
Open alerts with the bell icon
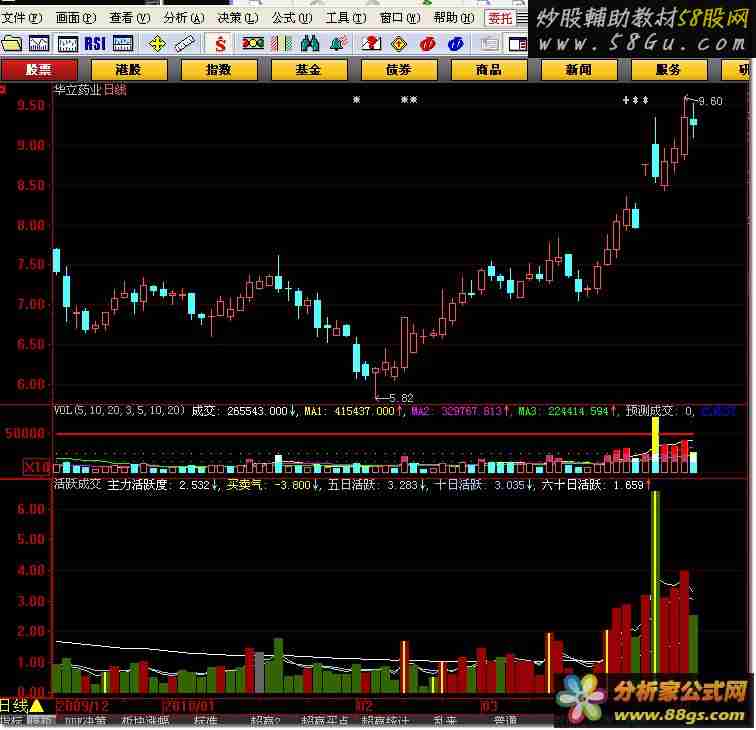click(x=338, y=44)
